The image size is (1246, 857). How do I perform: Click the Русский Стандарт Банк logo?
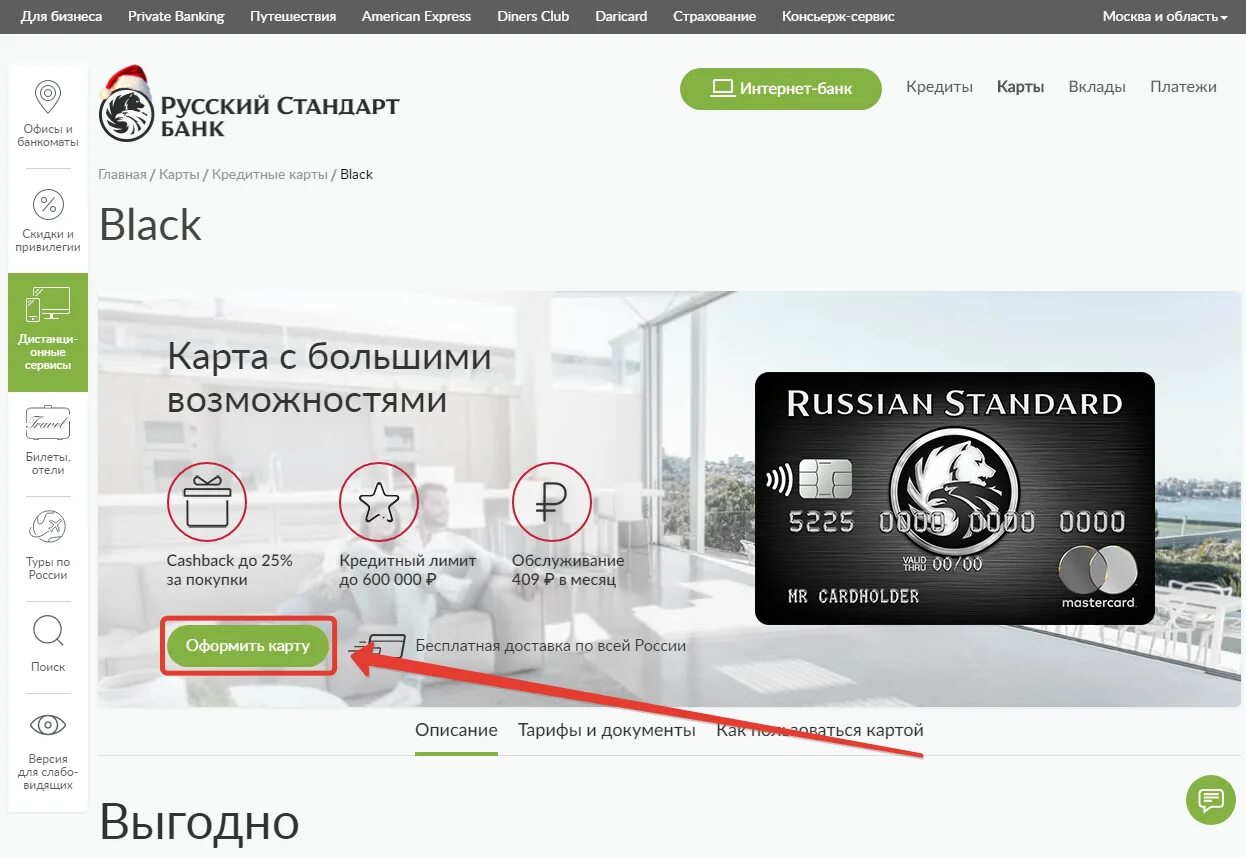[249, 106]
